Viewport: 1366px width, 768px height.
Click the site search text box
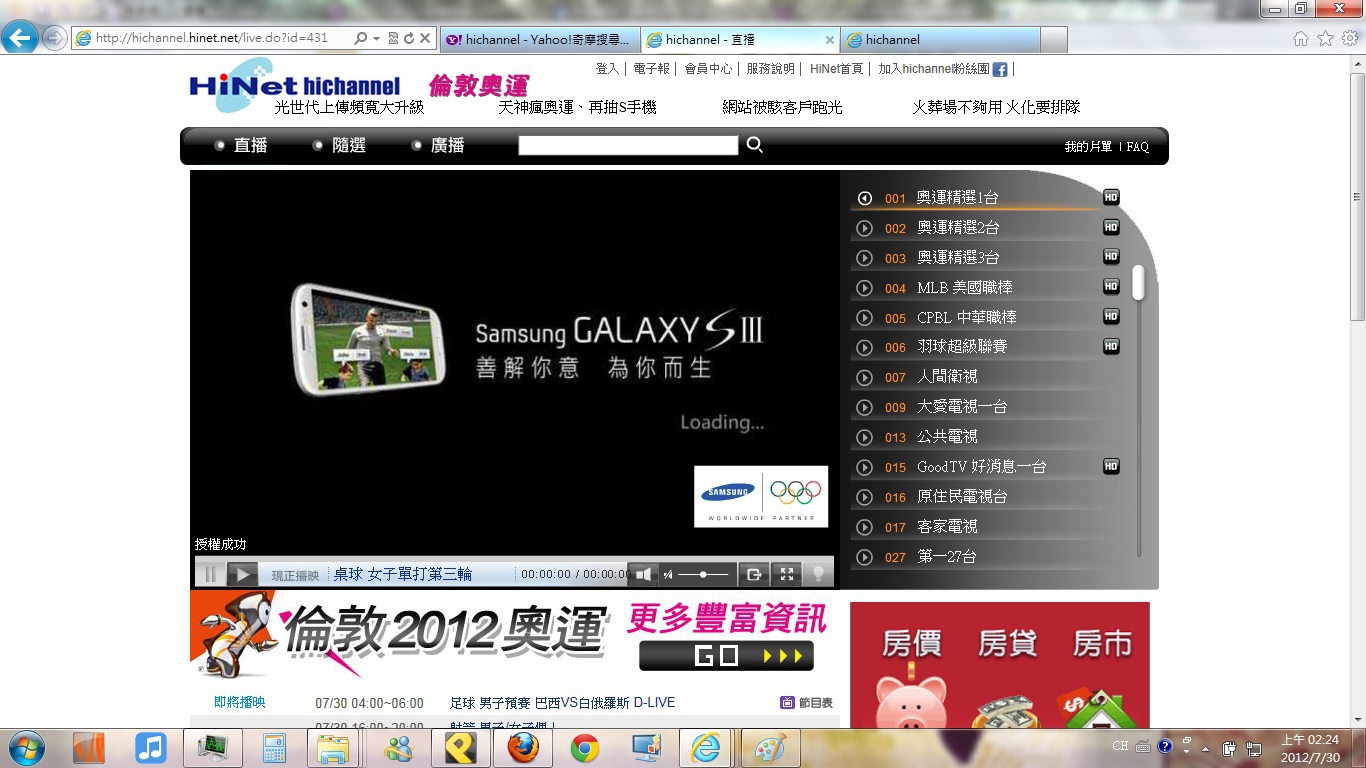[628, 145]
